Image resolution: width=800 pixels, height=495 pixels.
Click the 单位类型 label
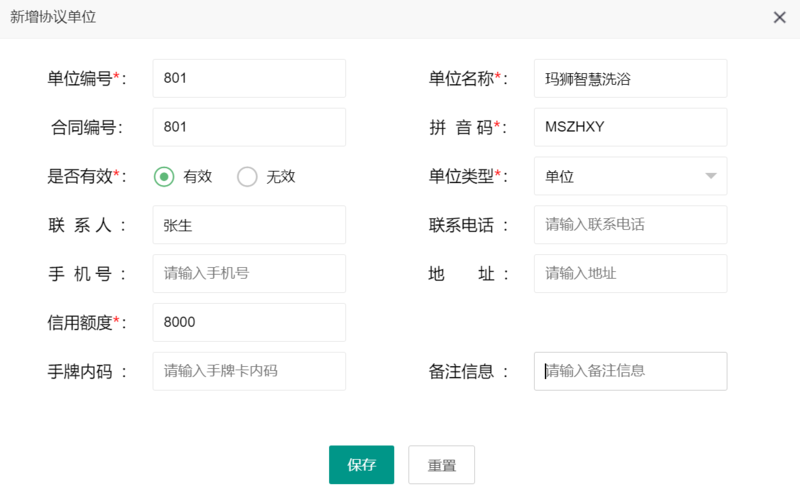click(x=468, y=177)
